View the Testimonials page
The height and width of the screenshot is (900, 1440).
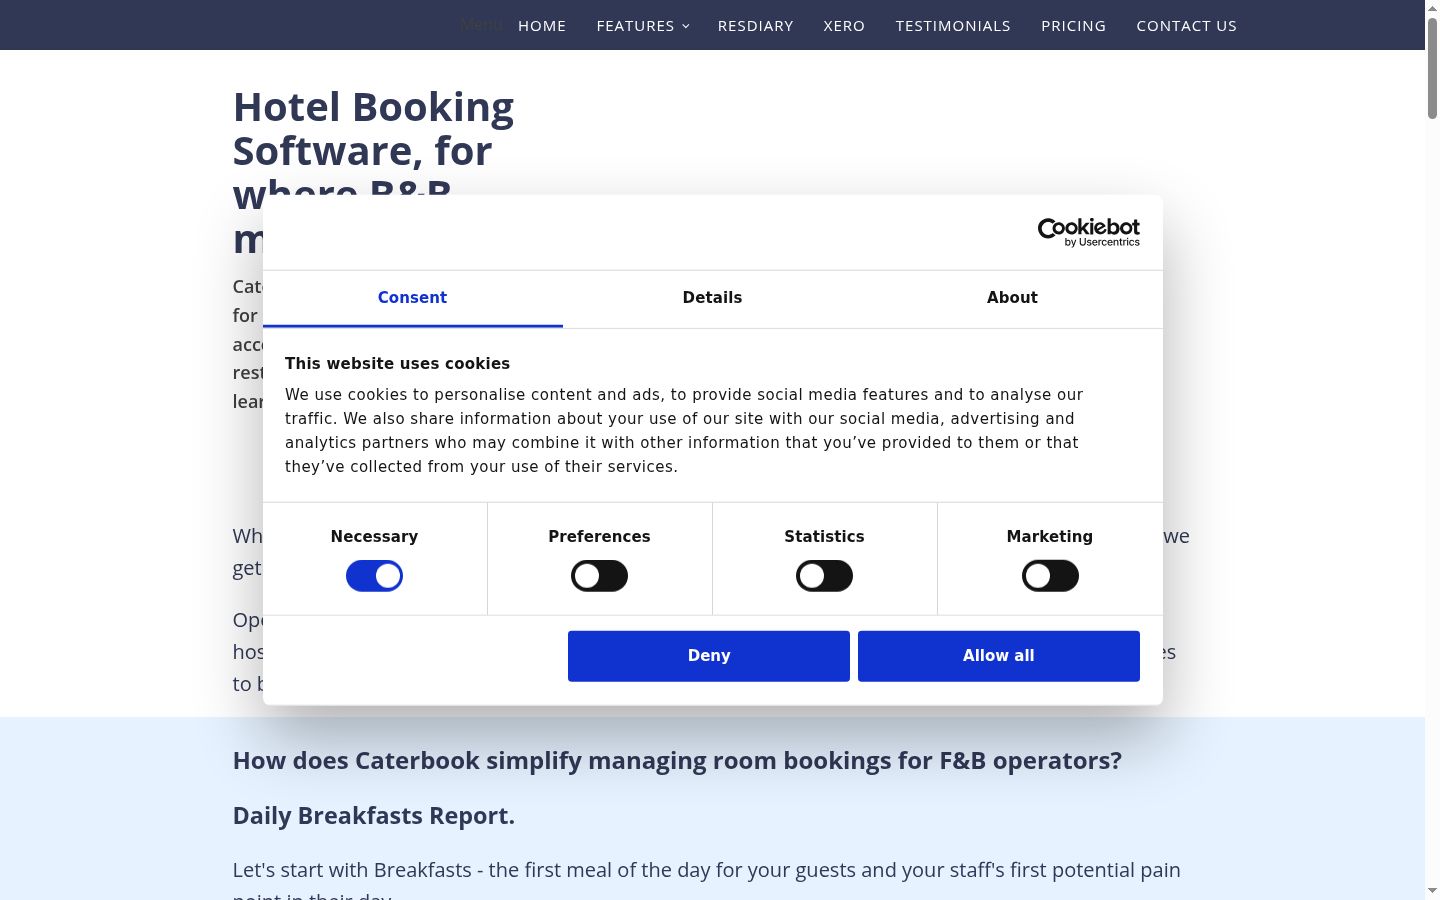click(x=953, y=26)
